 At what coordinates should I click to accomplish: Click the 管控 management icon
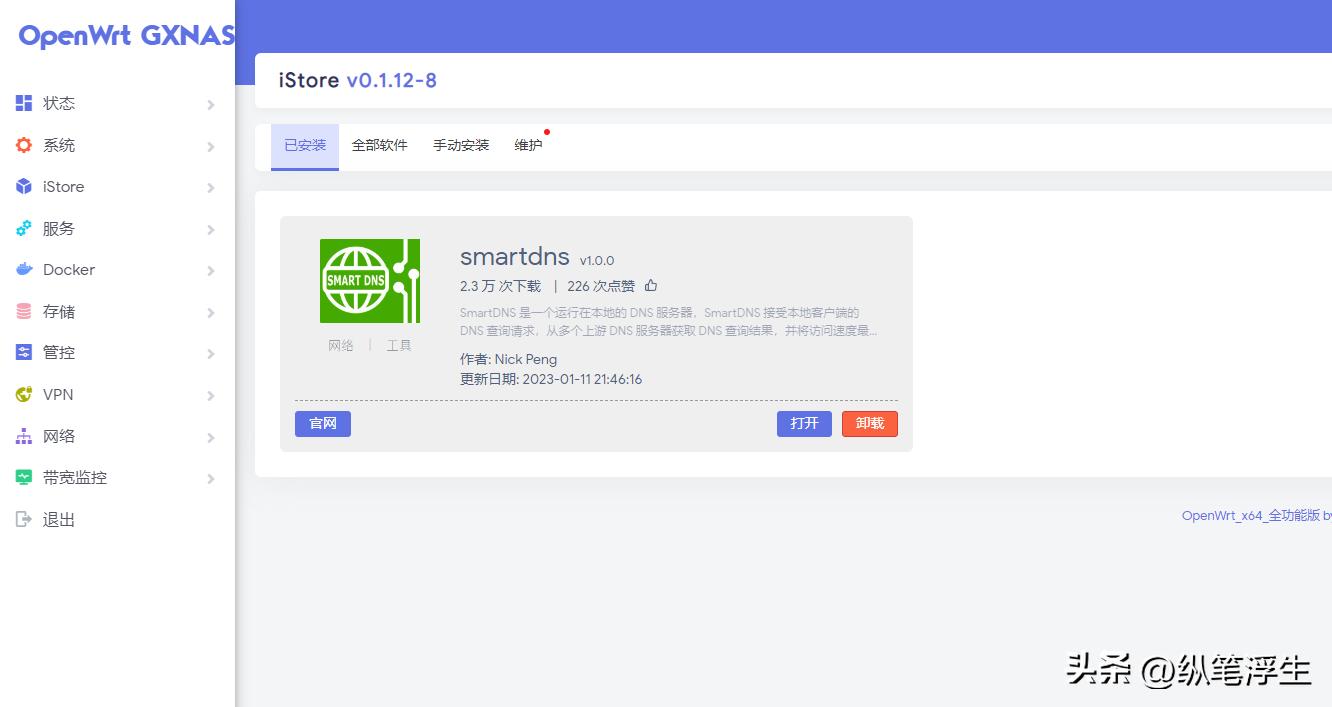click(x=23, y=352)
